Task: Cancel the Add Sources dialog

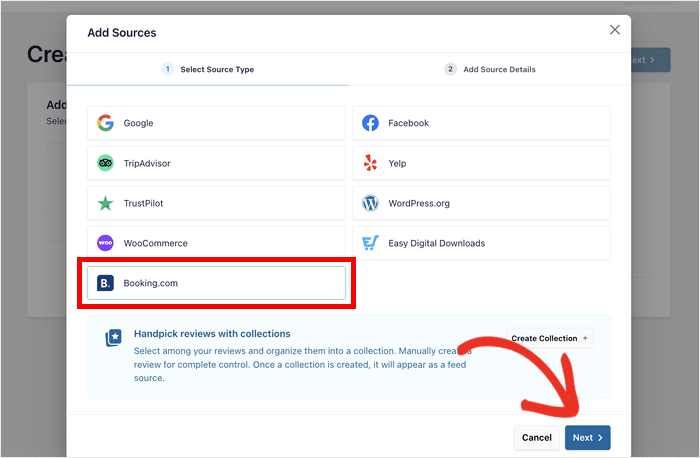Action: 537,437
